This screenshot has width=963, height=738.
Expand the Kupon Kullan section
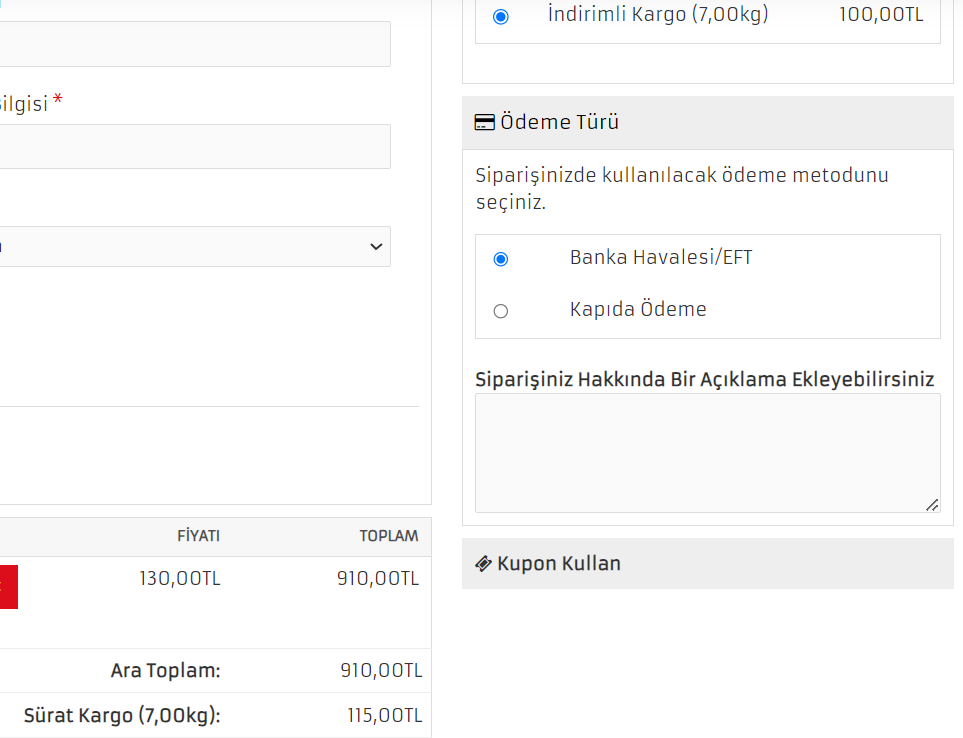pos(708,564)
